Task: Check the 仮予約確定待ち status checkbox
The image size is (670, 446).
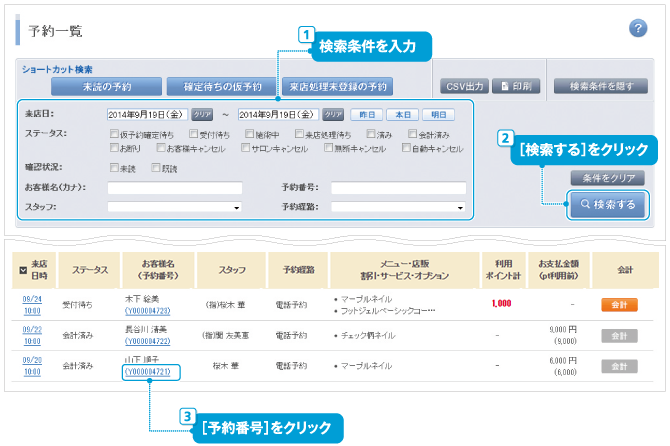Action: click(x=112, y=133)
